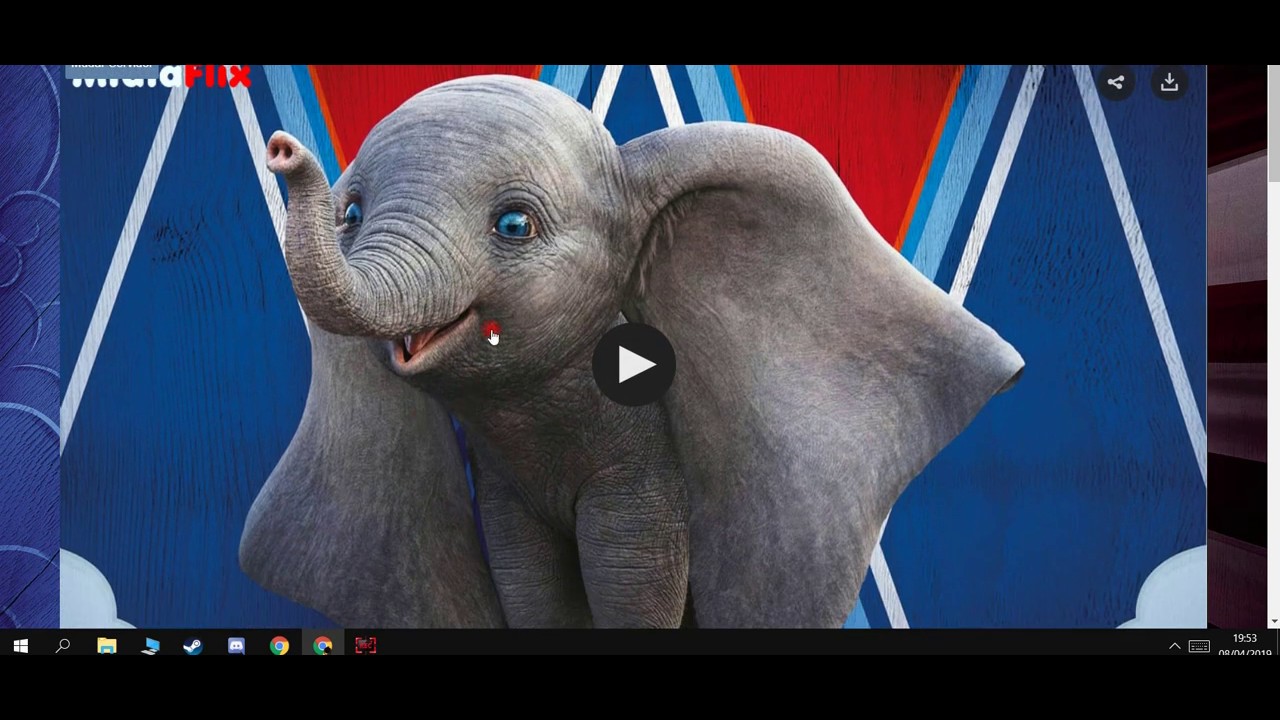Open the red screen recorder taskbar icon

(365, 646)
